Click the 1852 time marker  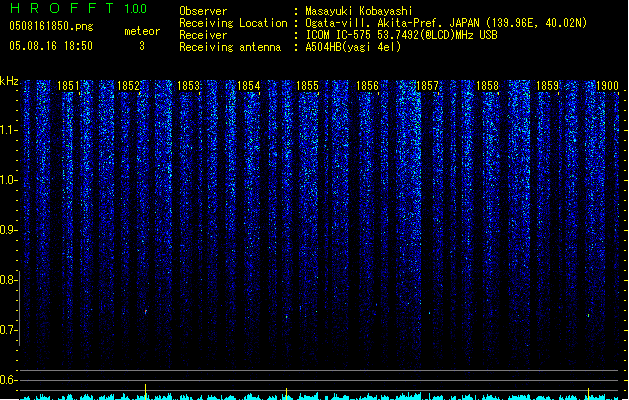(128, 86)
